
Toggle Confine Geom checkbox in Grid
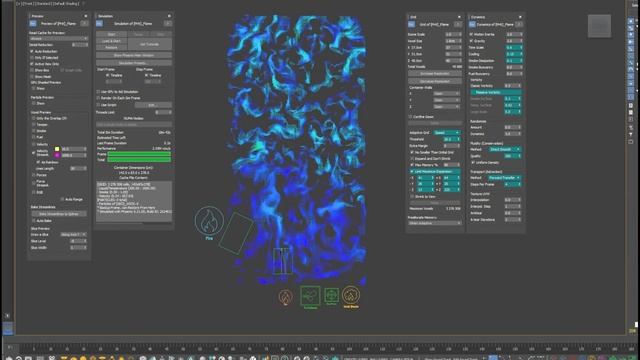point(411,117)
